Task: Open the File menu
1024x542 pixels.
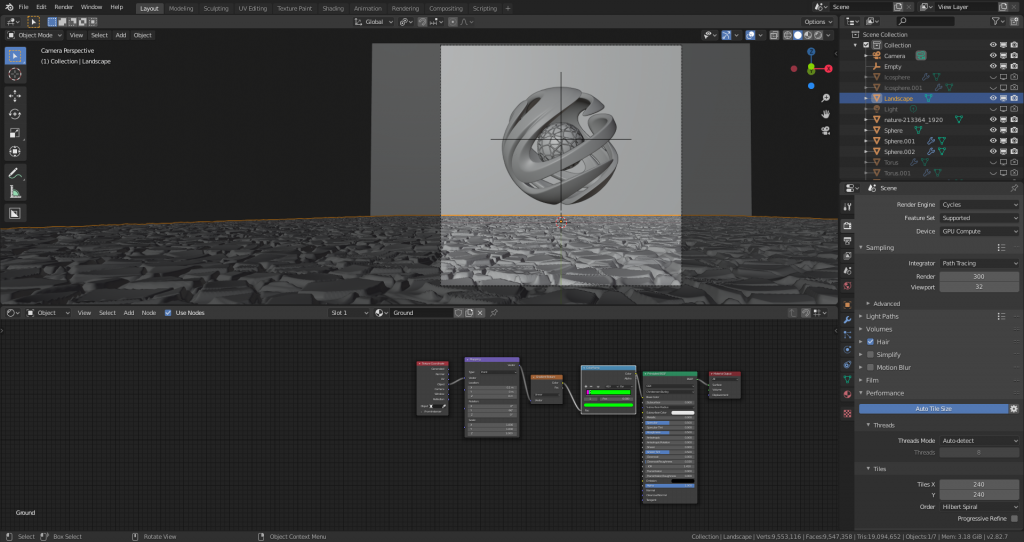Action: [x=24, y=7]
